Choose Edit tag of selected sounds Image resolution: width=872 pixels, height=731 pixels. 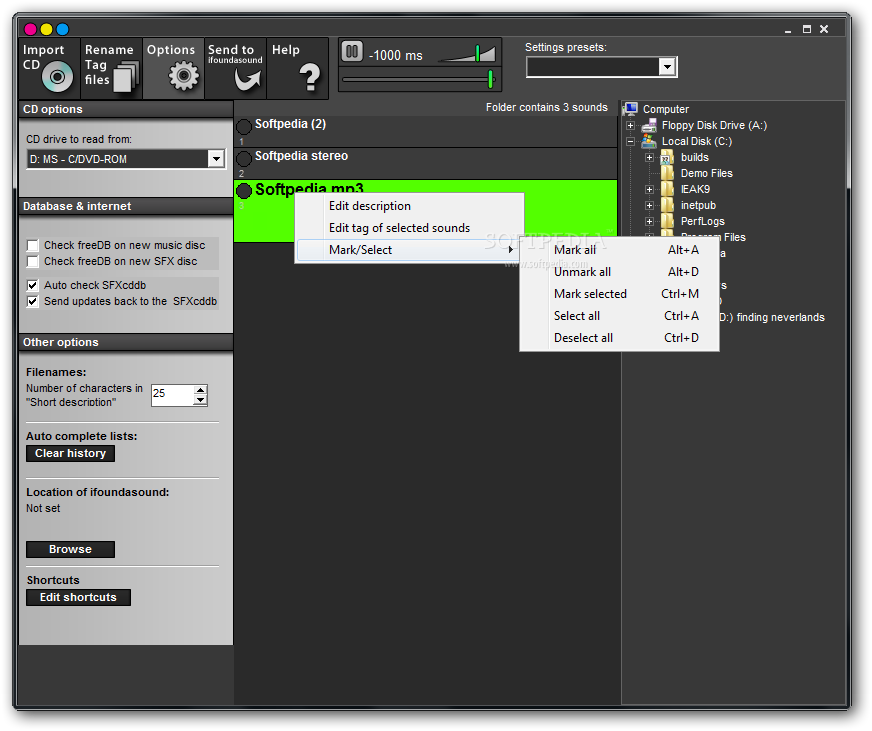(x=409, y=228)
